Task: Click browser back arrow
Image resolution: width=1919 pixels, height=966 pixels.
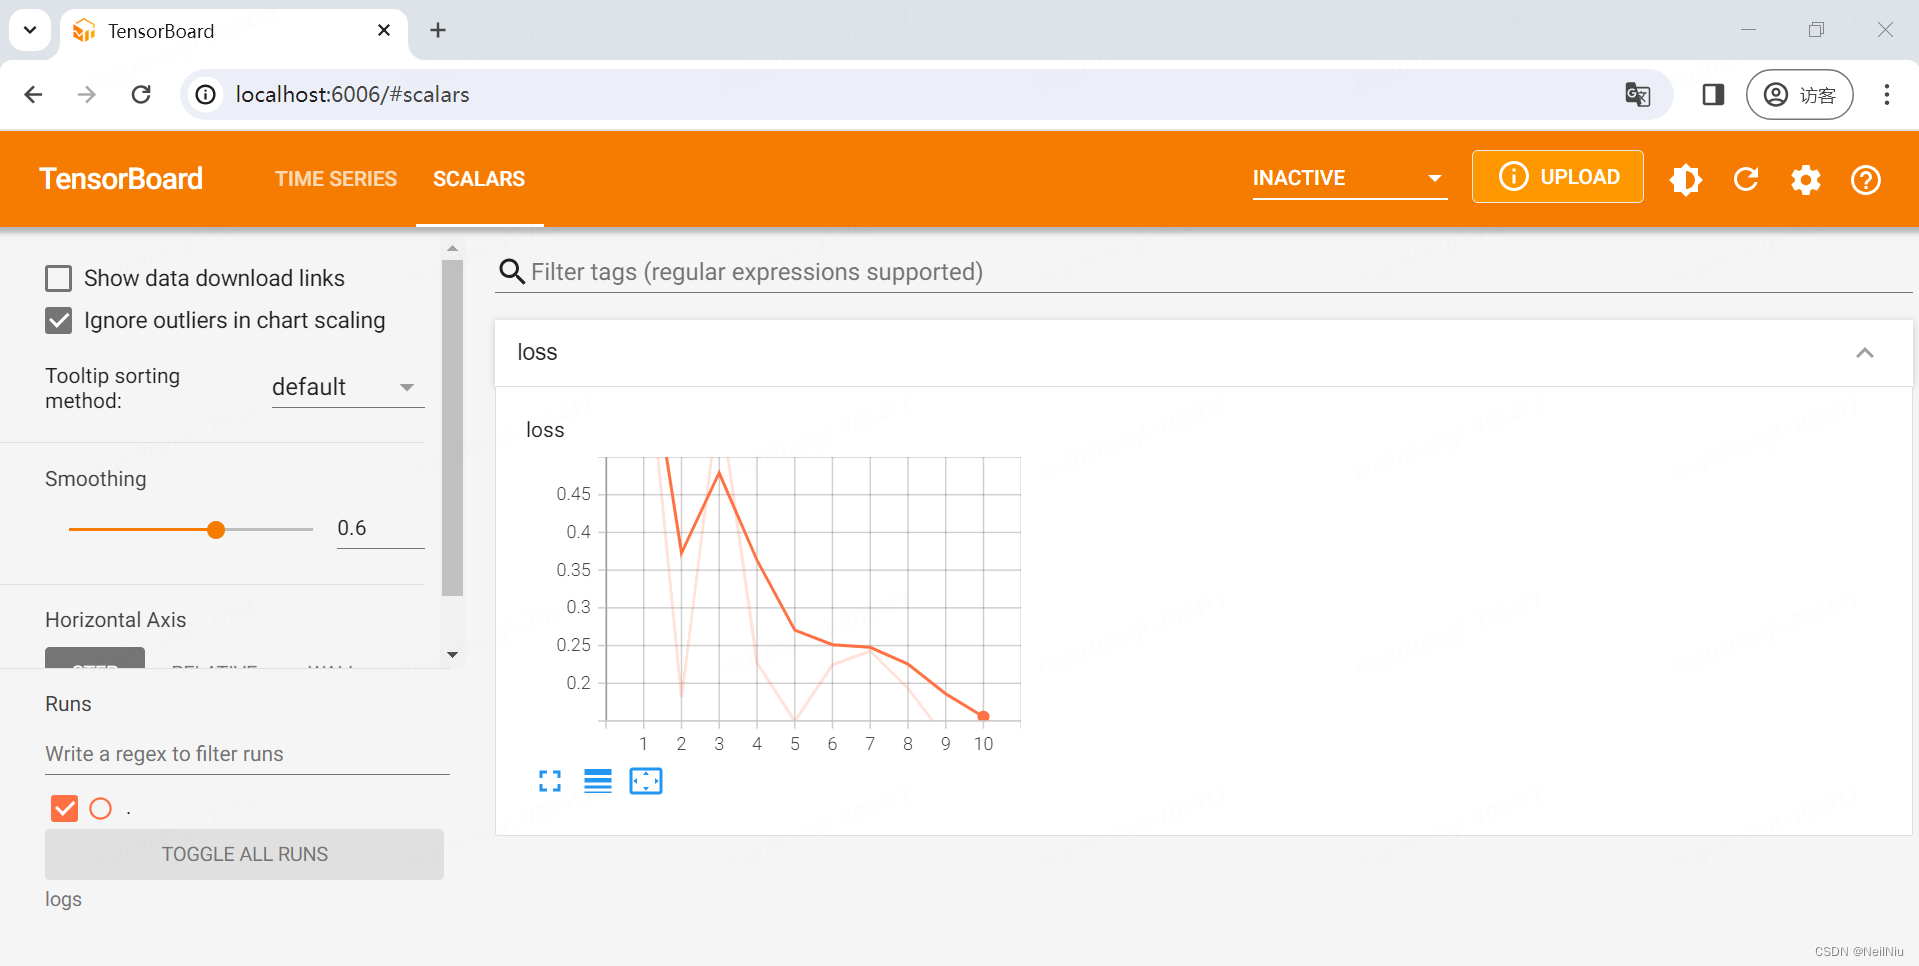Action: (x=33, y=94)
